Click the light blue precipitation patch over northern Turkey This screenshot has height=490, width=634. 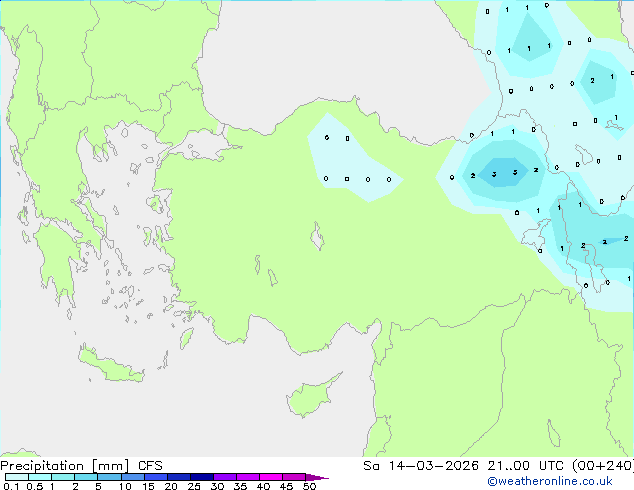pyautogui.click(x=353, y=159)
